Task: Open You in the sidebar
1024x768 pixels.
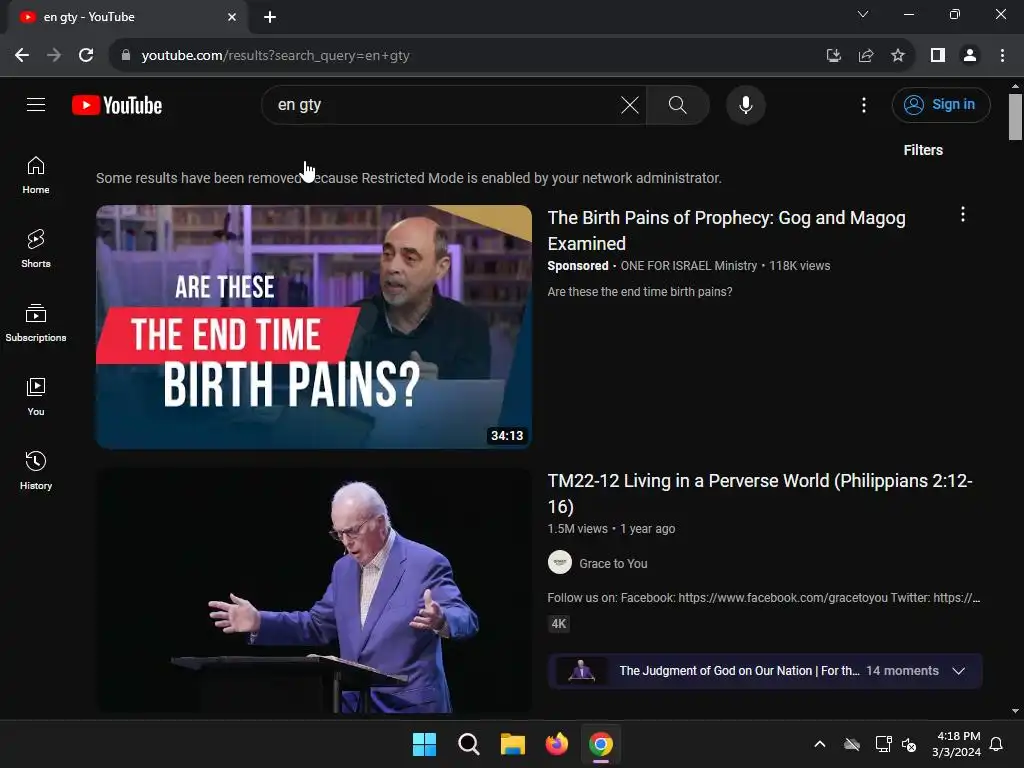Action: [x=36, y=397]
